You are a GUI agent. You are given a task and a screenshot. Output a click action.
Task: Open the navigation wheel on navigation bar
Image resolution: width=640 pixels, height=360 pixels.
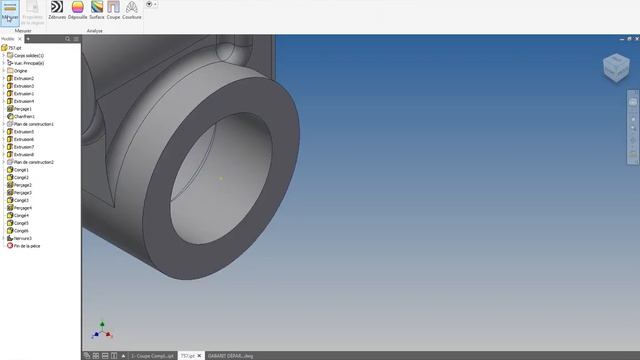633,102
